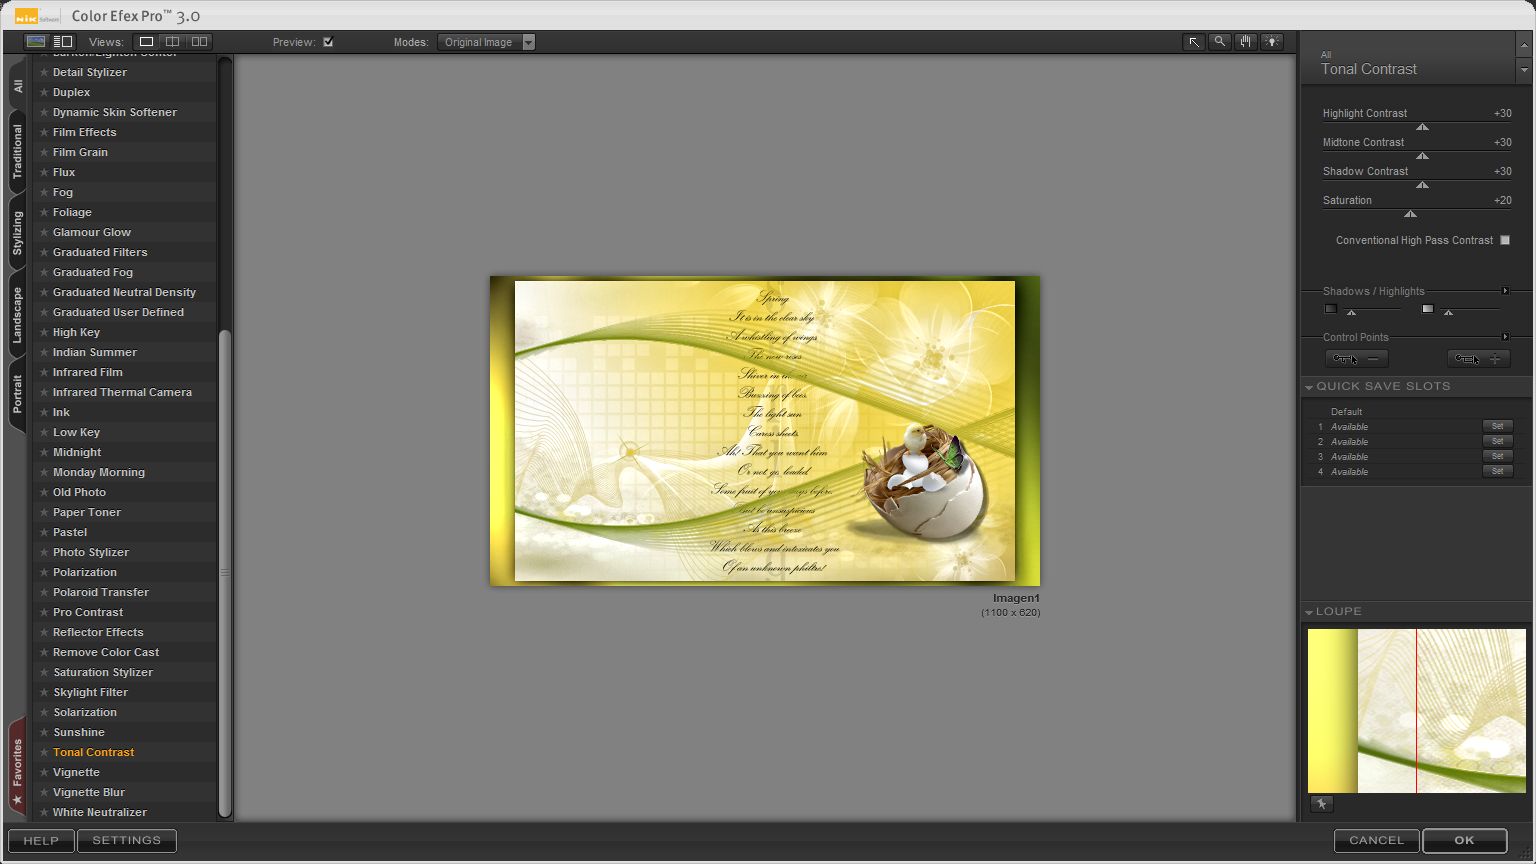Image resolution: width=1536 pixels, height=864 pixels.
Task: Toggle the background light bulb icon
Action: pos(1272,42)
